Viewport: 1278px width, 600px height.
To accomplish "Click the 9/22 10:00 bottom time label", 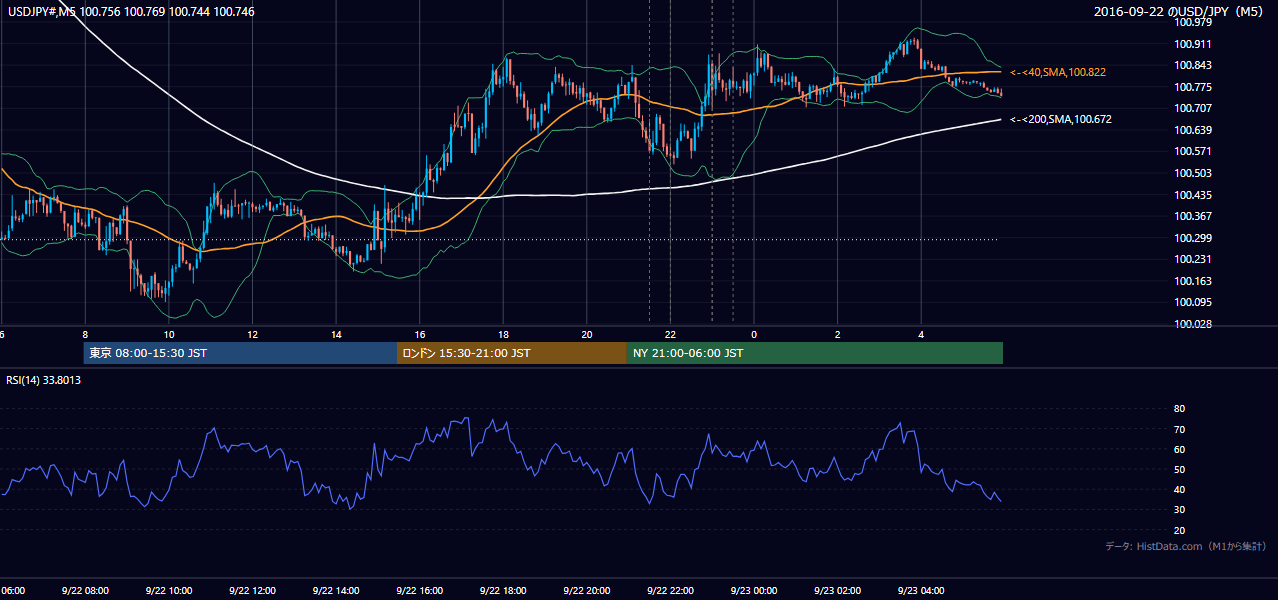I will point(168,591).
